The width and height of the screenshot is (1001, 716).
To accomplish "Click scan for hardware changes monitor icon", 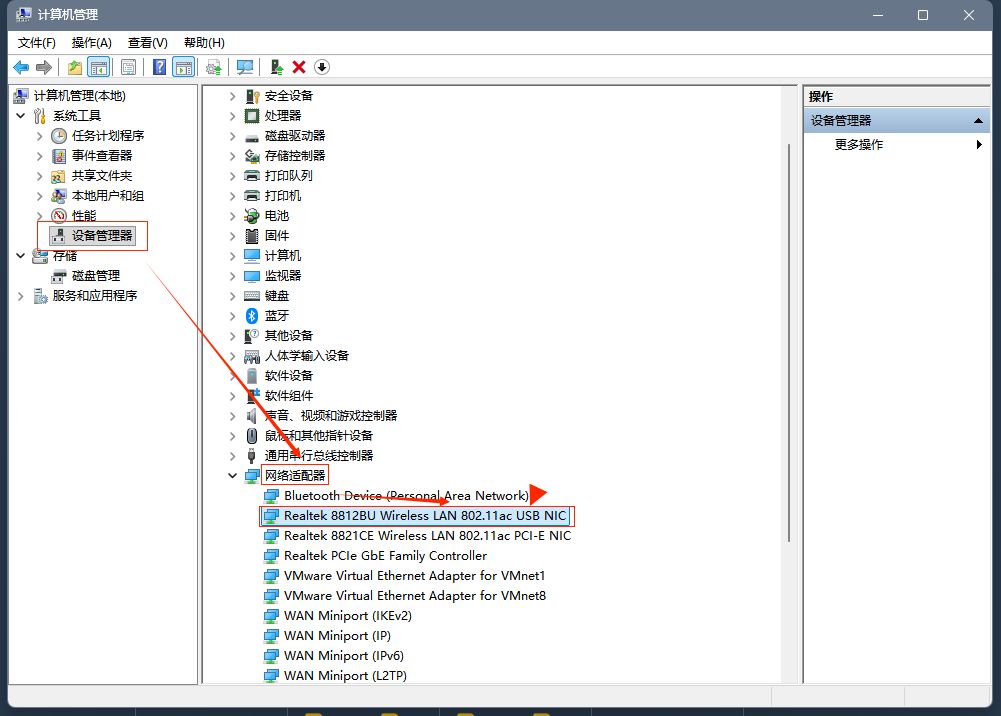I will pyautogui.click(x=245, y=67).
